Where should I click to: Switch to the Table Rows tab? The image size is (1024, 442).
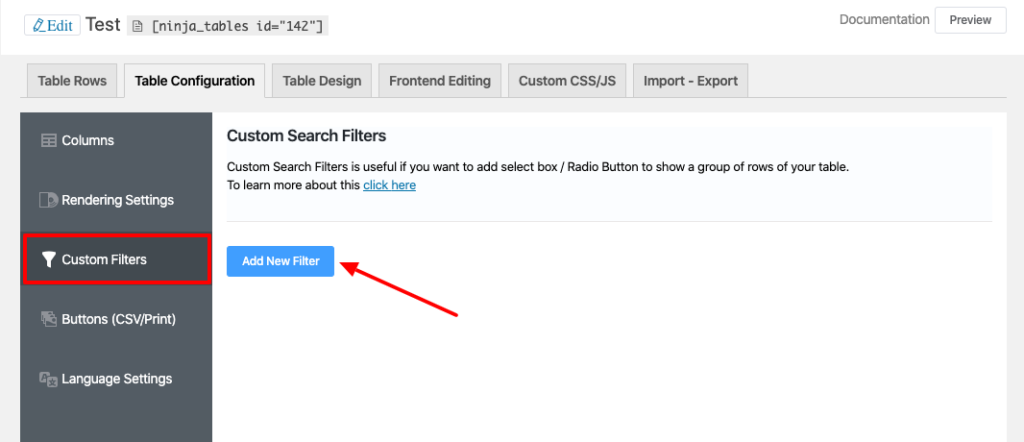[x=72, y=81]
